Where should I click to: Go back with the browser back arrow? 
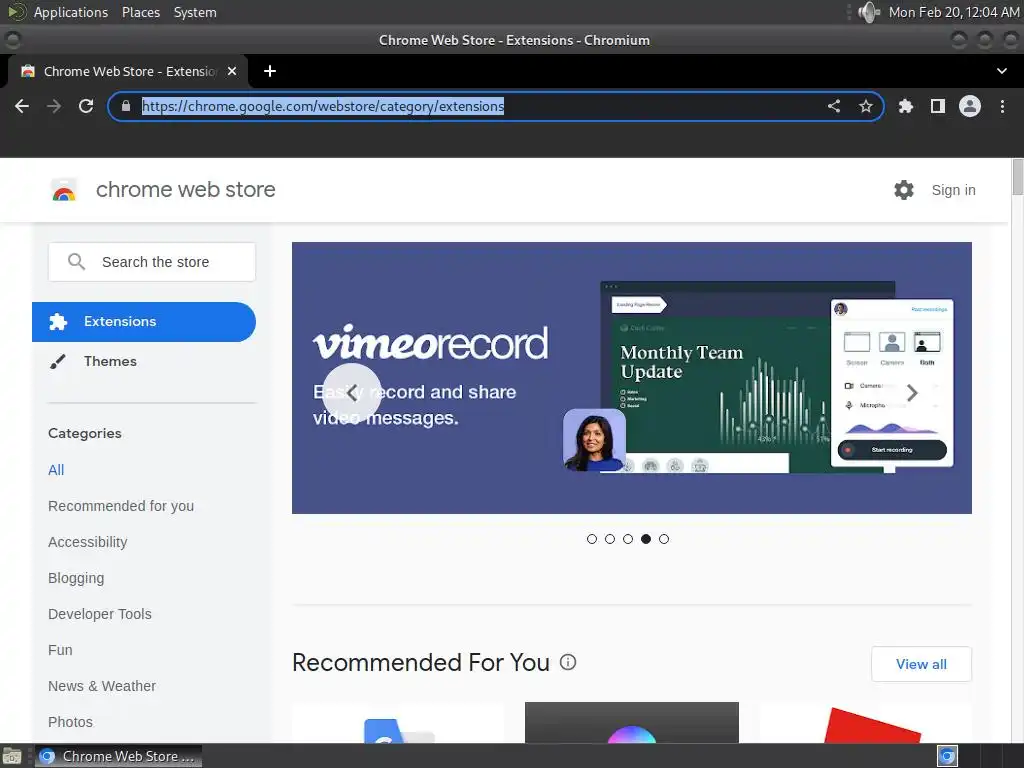pyautogui.click(x=22, y=106)
